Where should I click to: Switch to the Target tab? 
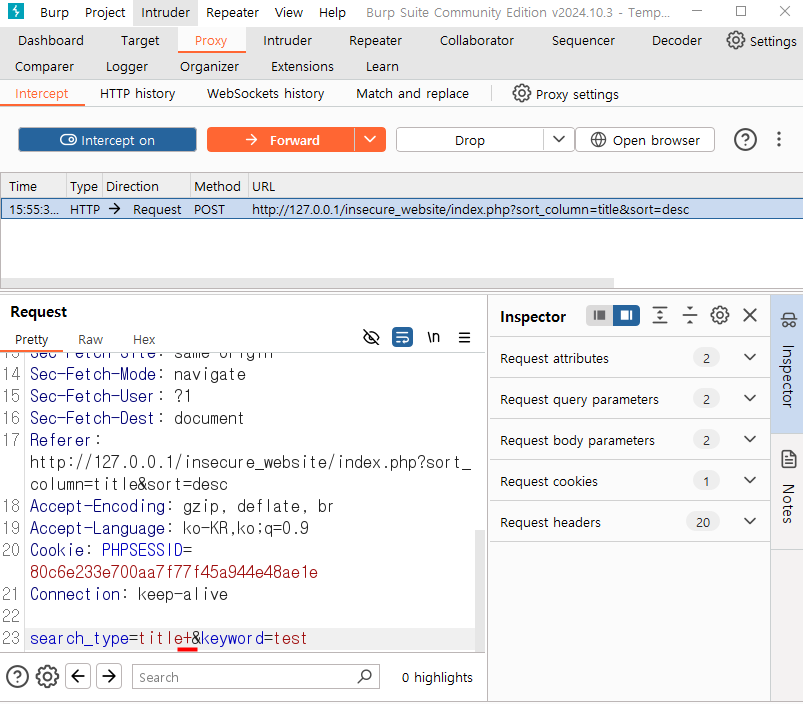click(140, 40)
